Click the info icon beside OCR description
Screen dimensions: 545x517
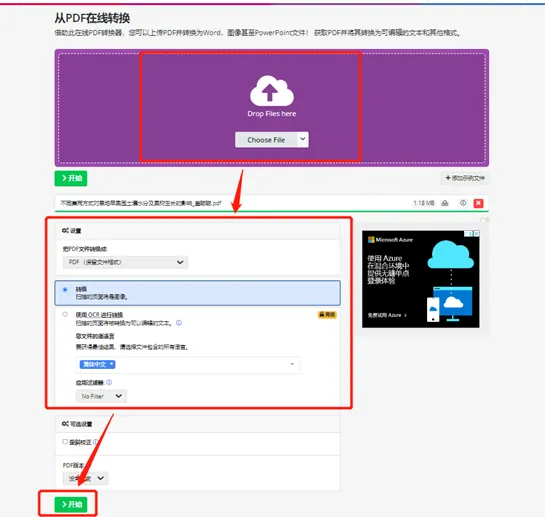tap(179, 323)
